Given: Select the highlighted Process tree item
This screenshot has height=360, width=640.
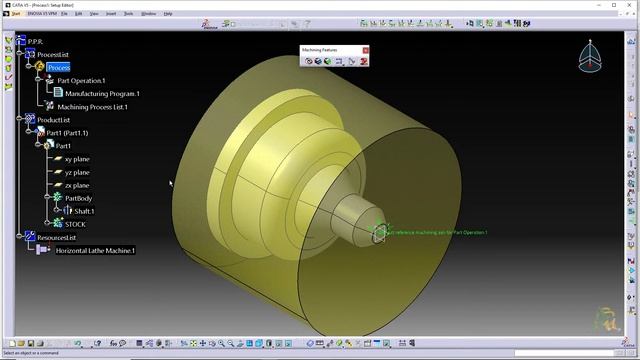Looking at the screenshot, I should click(58, 67).
